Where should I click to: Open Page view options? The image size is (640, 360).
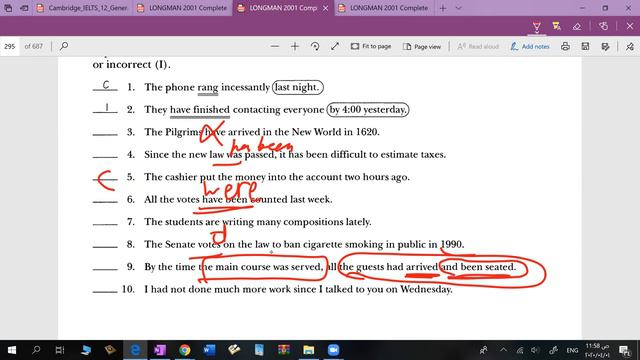click(422, 47)
